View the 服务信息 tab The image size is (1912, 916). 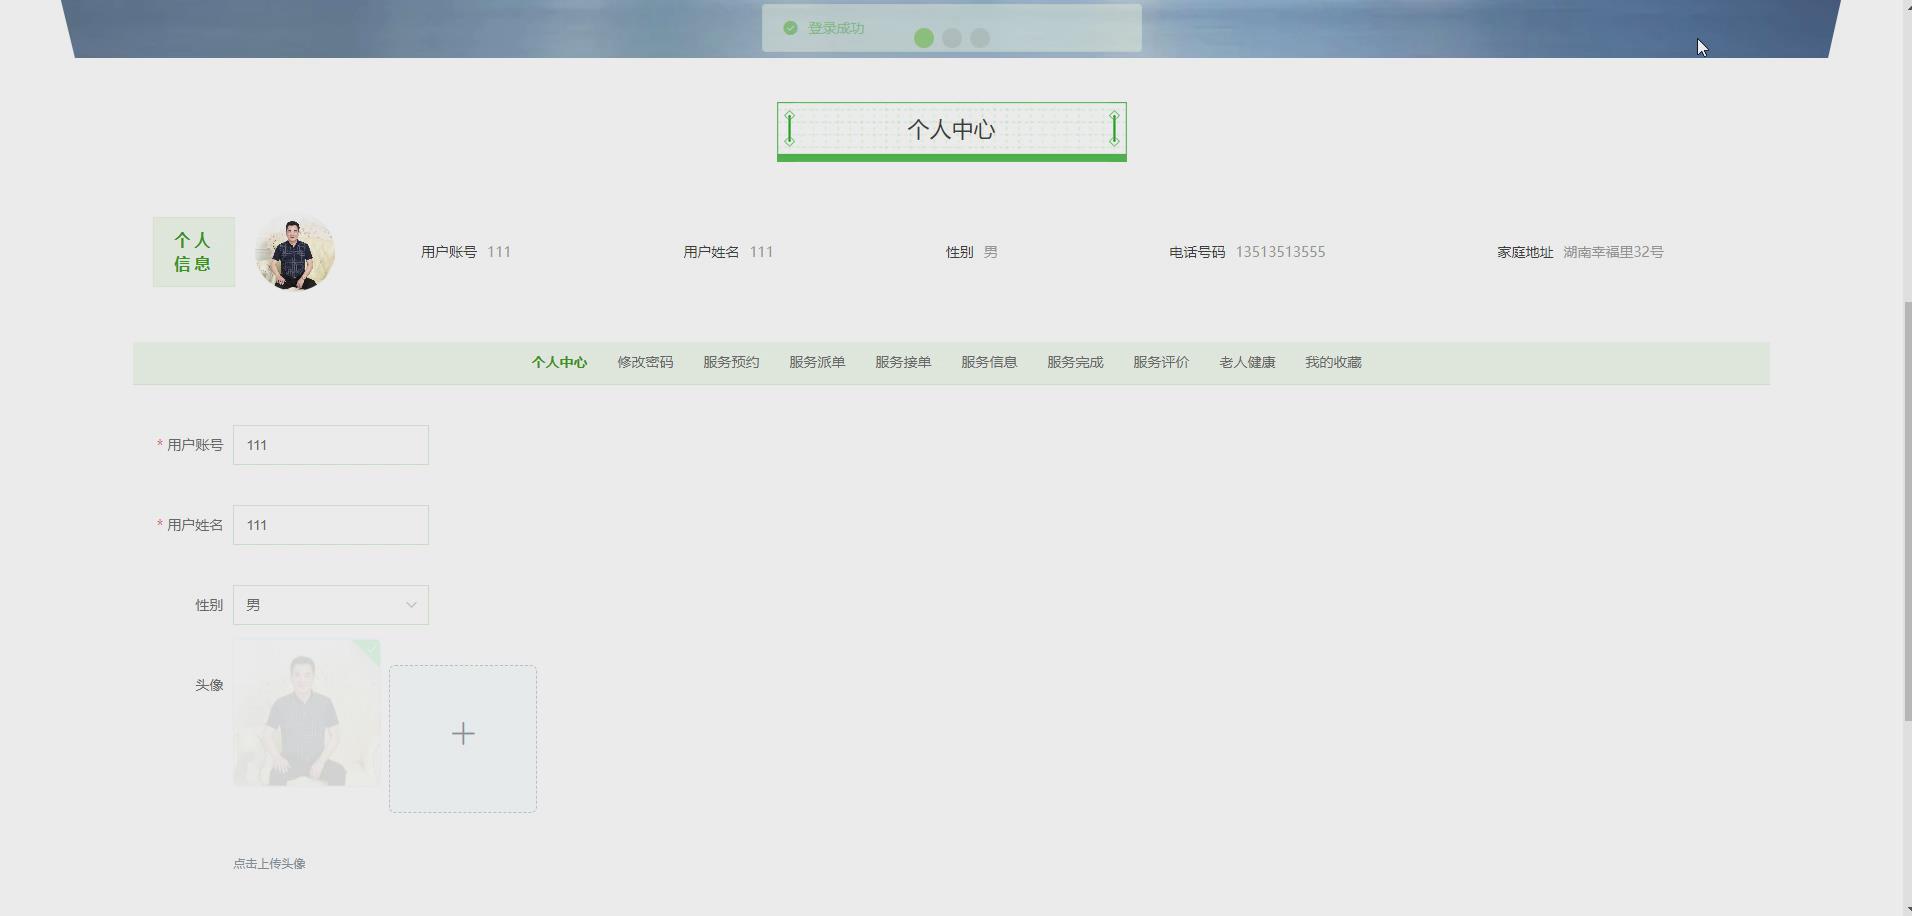pos(989,362)
